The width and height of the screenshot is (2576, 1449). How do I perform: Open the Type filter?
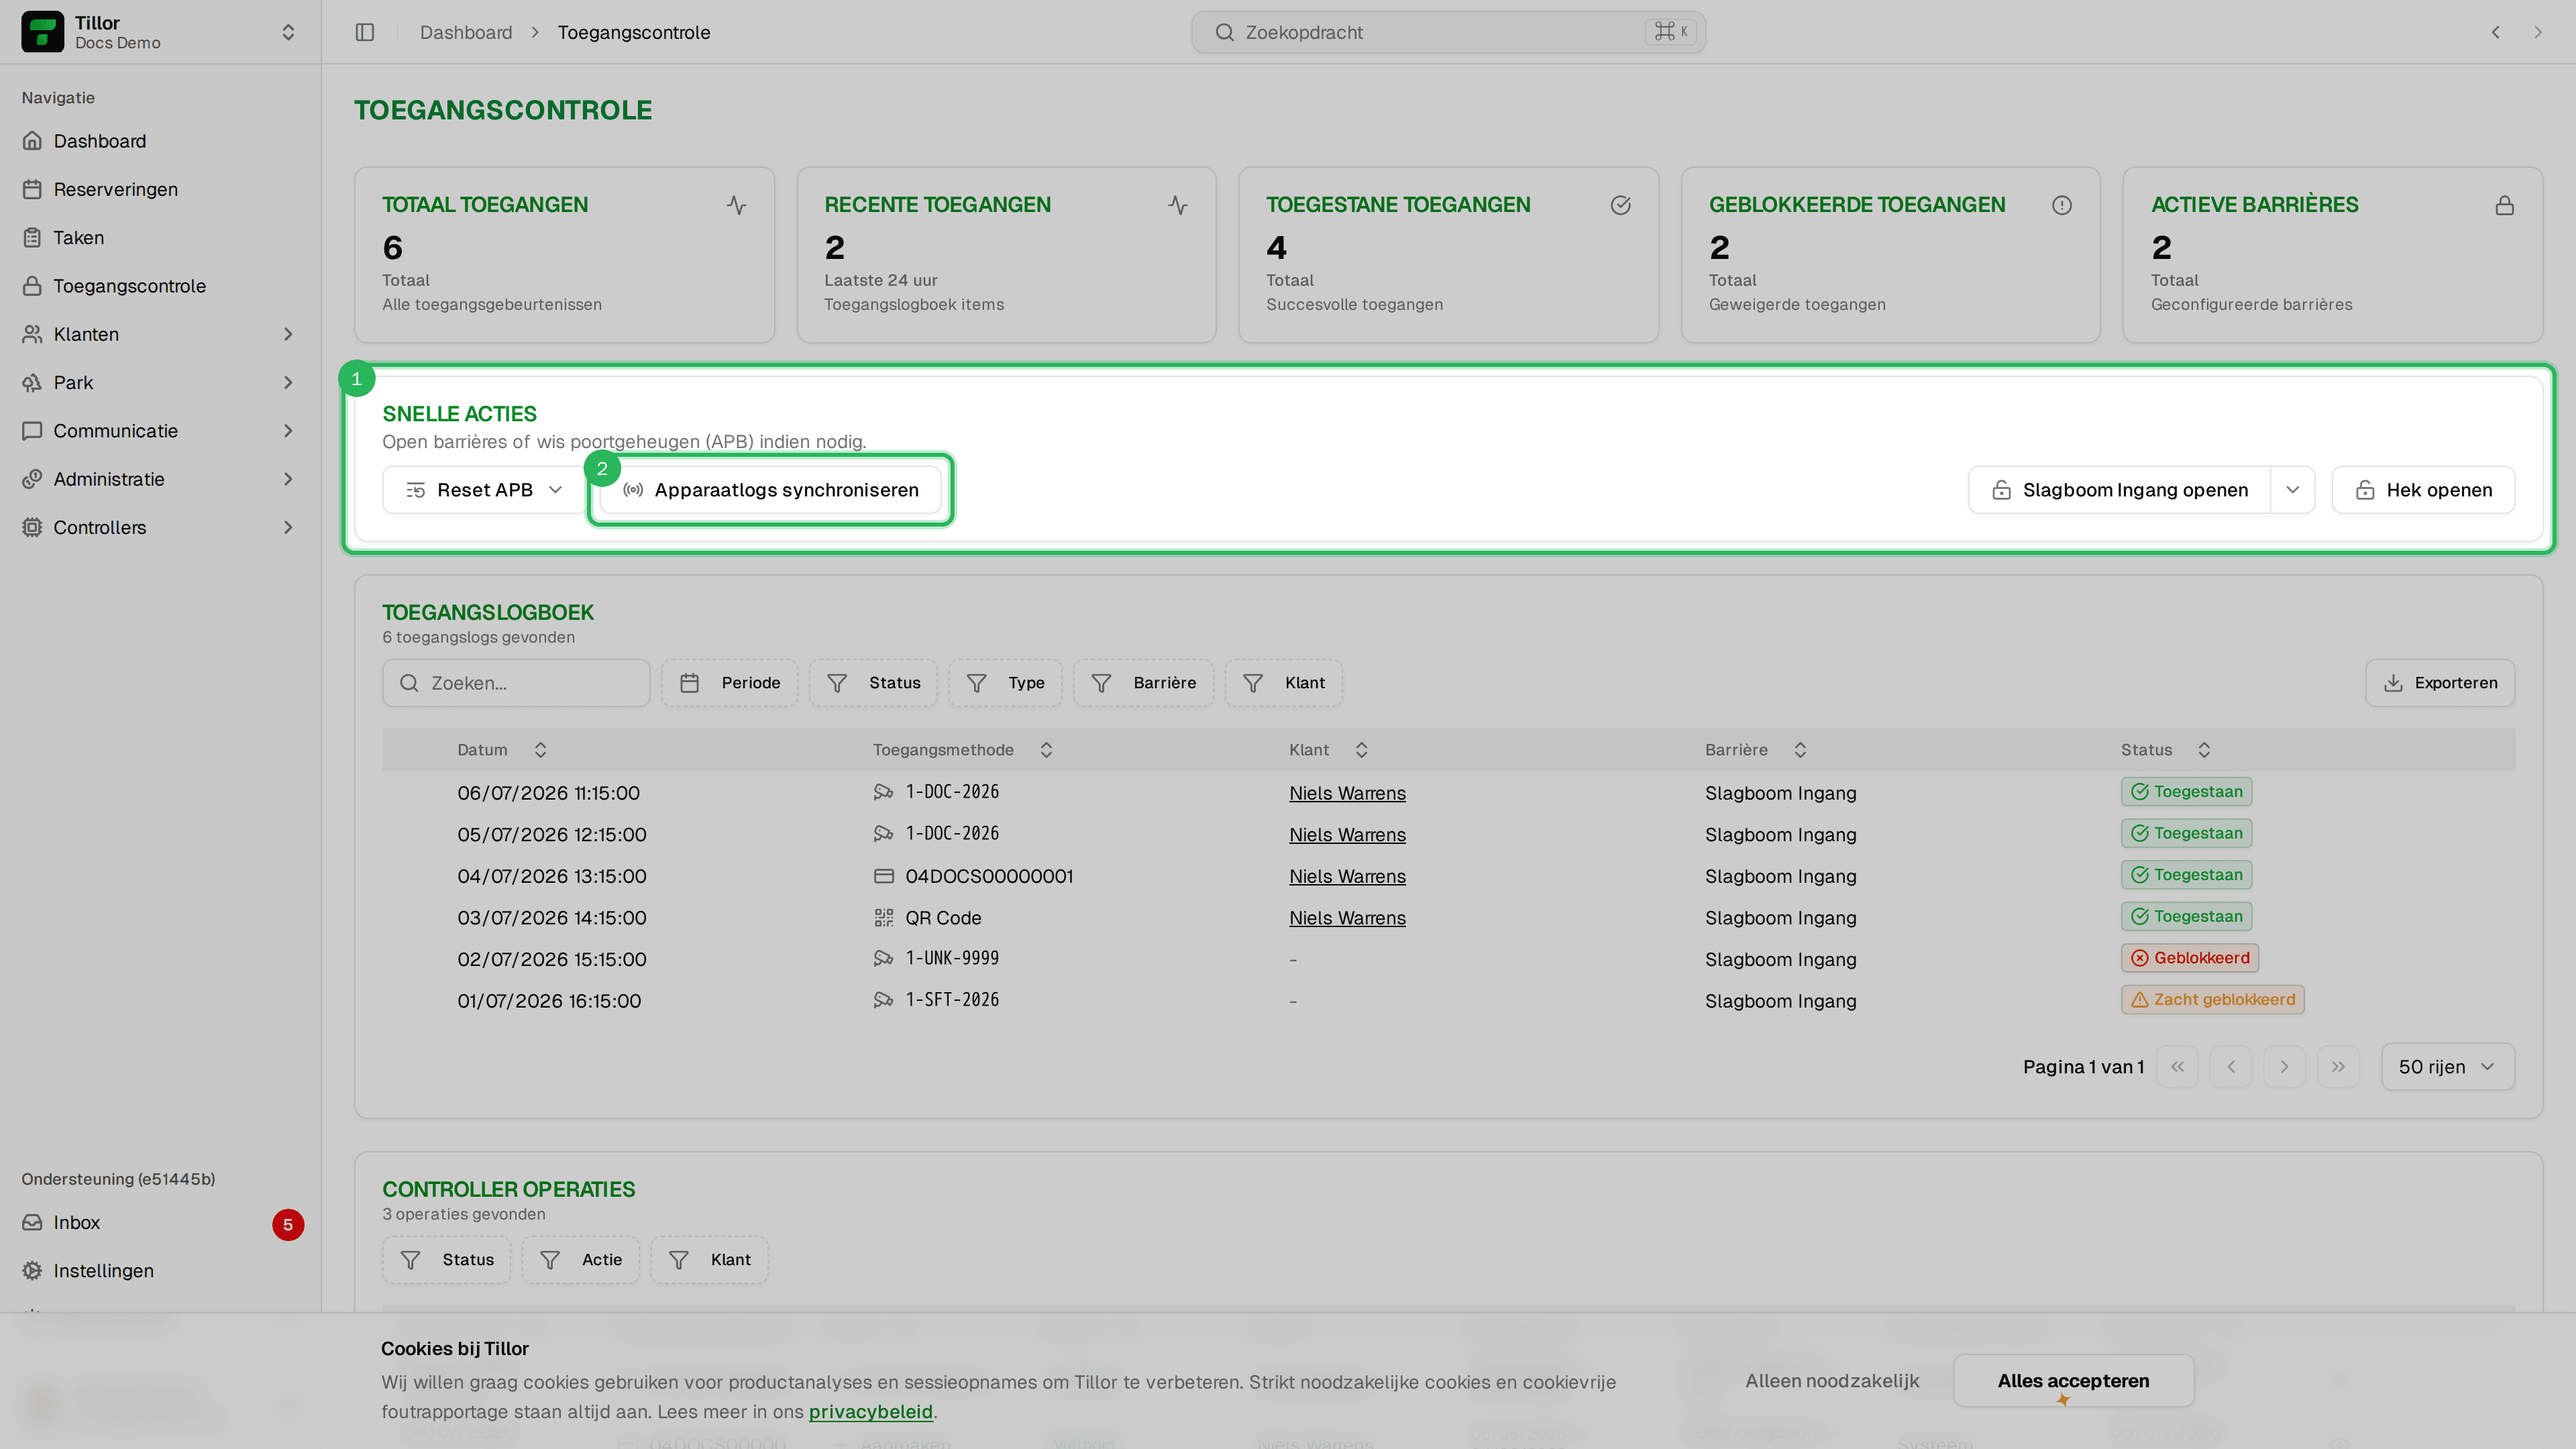click(x=1006, y=683)
